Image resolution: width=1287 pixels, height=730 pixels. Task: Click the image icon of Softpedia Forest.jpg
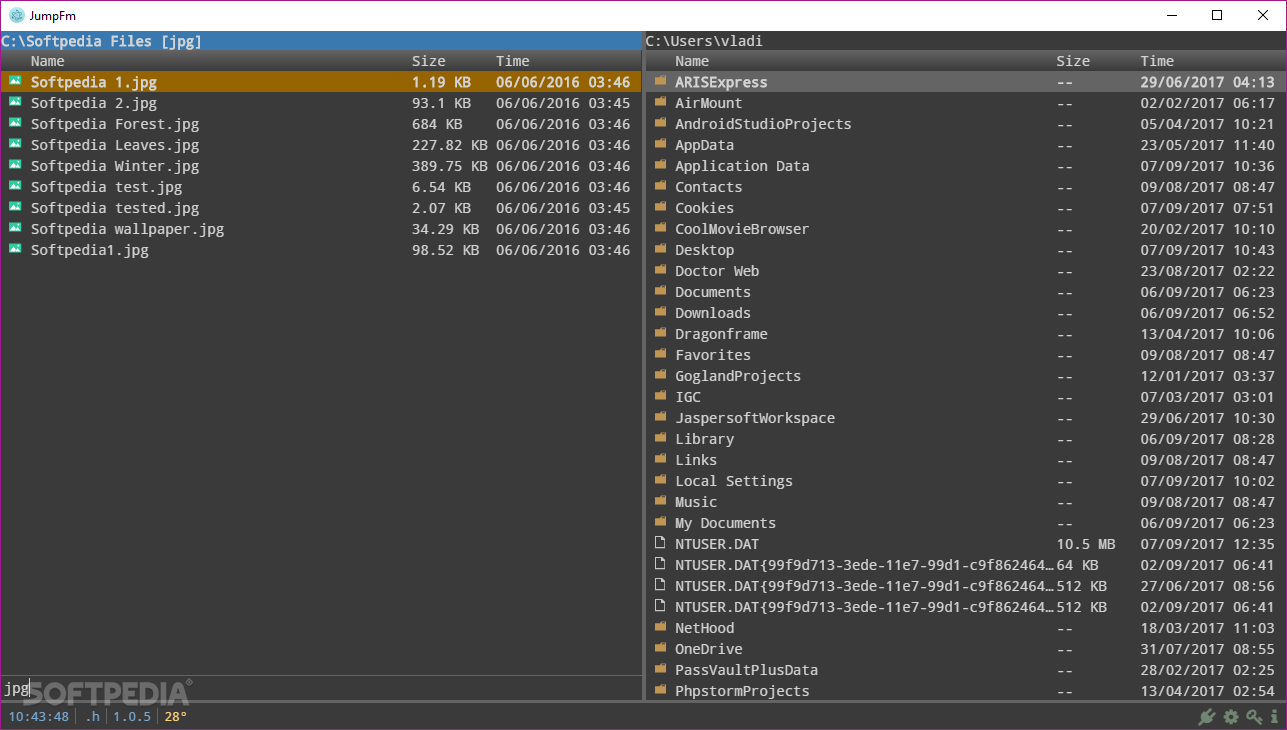click(15, 123)
